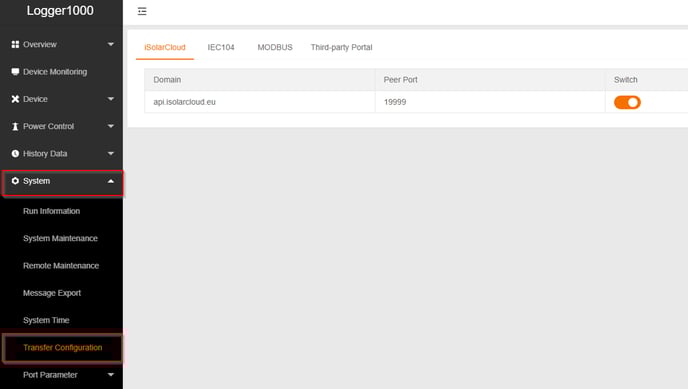Click the Device Monitoring monitor icon
The image size is (688, 389).
15,71
